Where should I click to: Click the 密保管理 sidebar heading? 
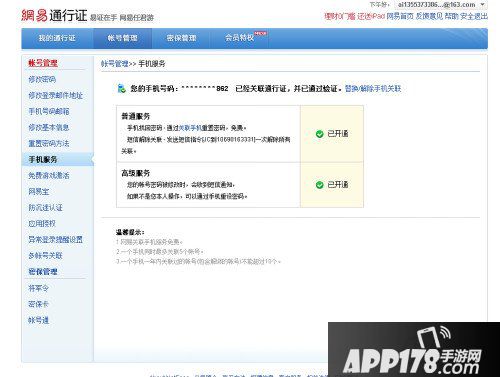43,272
